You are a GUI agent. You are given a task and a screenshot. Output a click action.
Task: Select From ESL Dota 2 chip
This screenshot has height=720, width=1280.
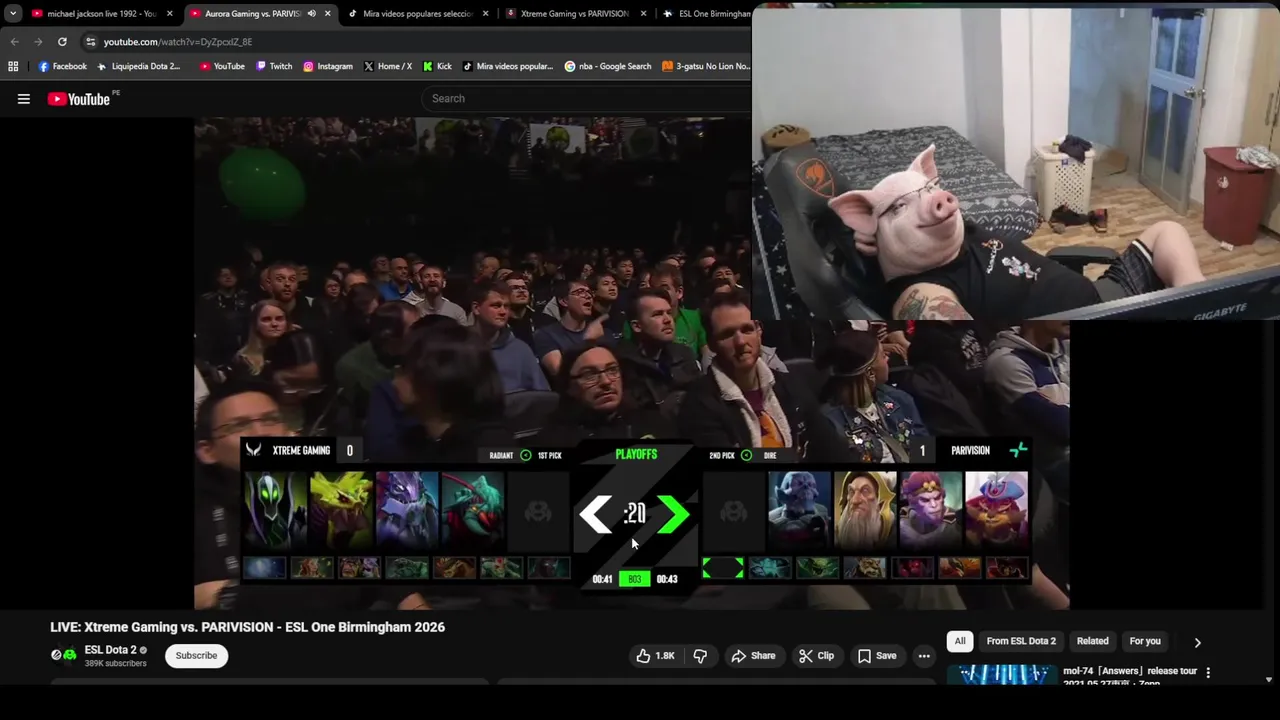(1021, 641)
